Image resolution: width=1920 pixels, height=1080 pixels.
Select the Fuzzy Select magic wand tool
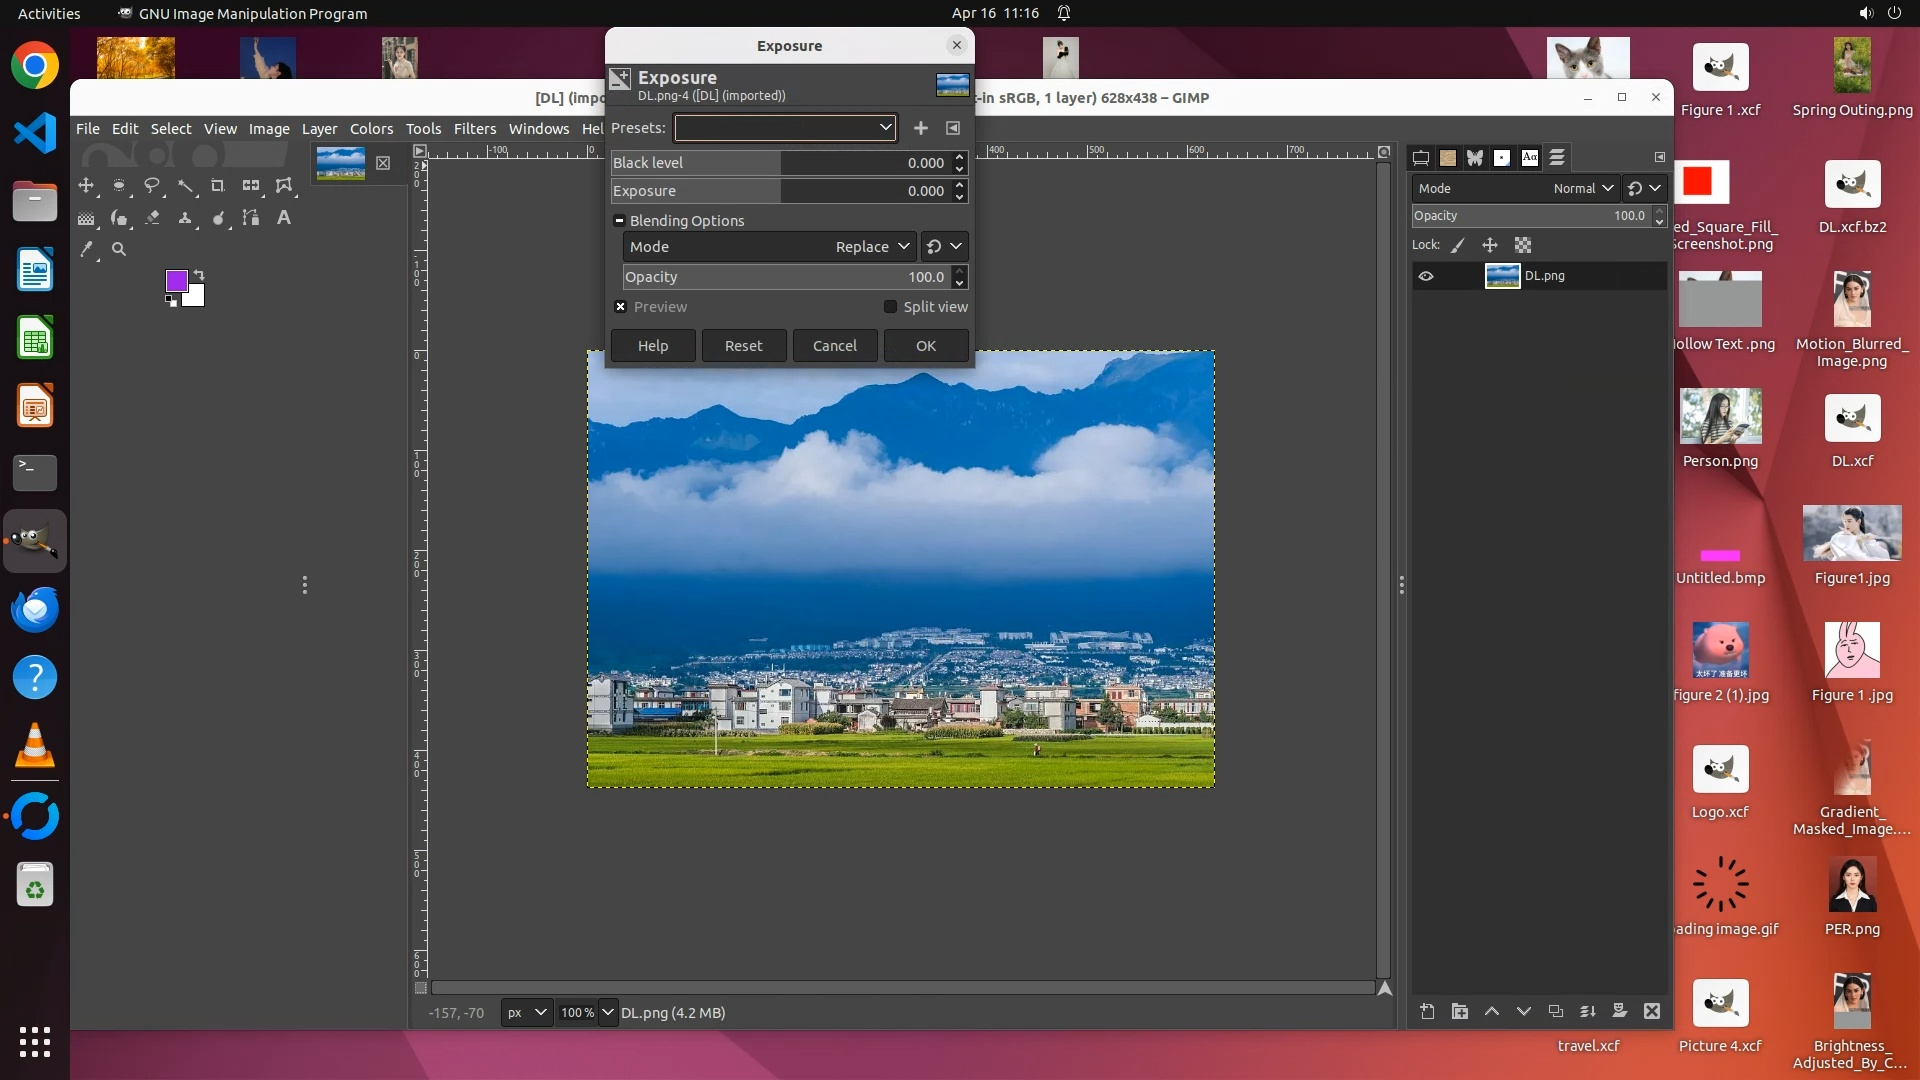185,186
